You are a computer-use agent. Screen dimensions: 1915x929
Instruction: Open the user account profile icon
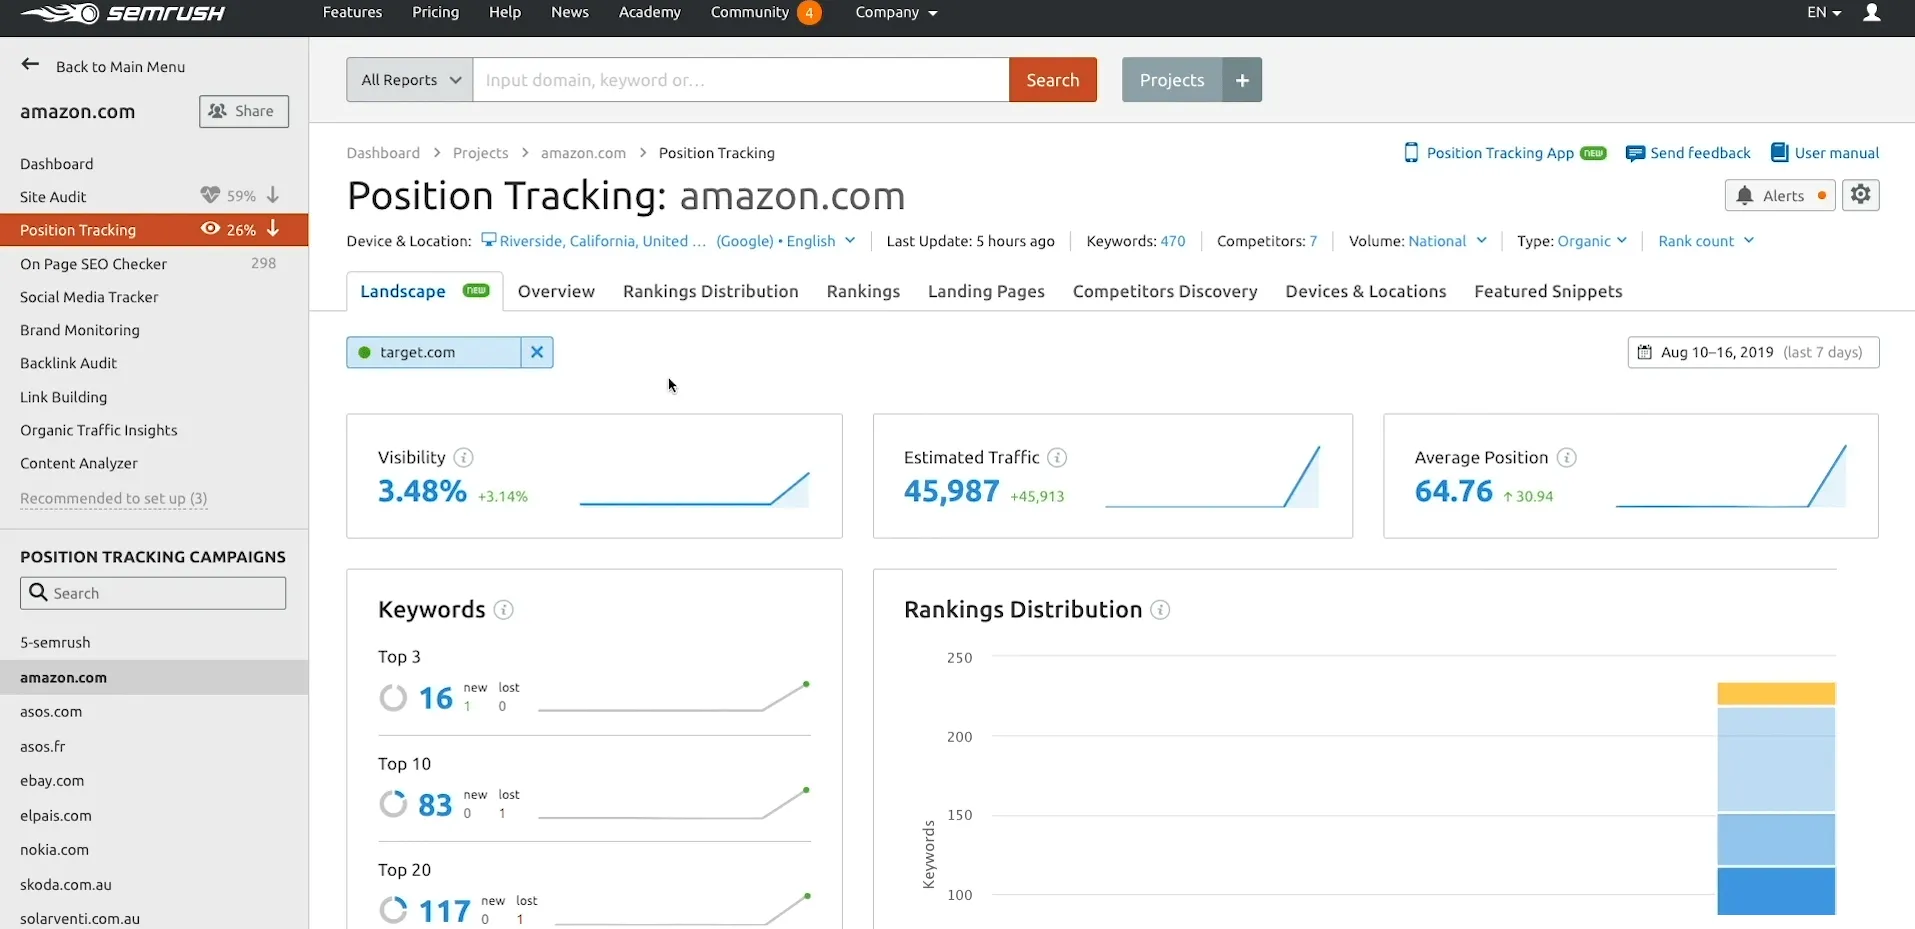point(1872,13)
